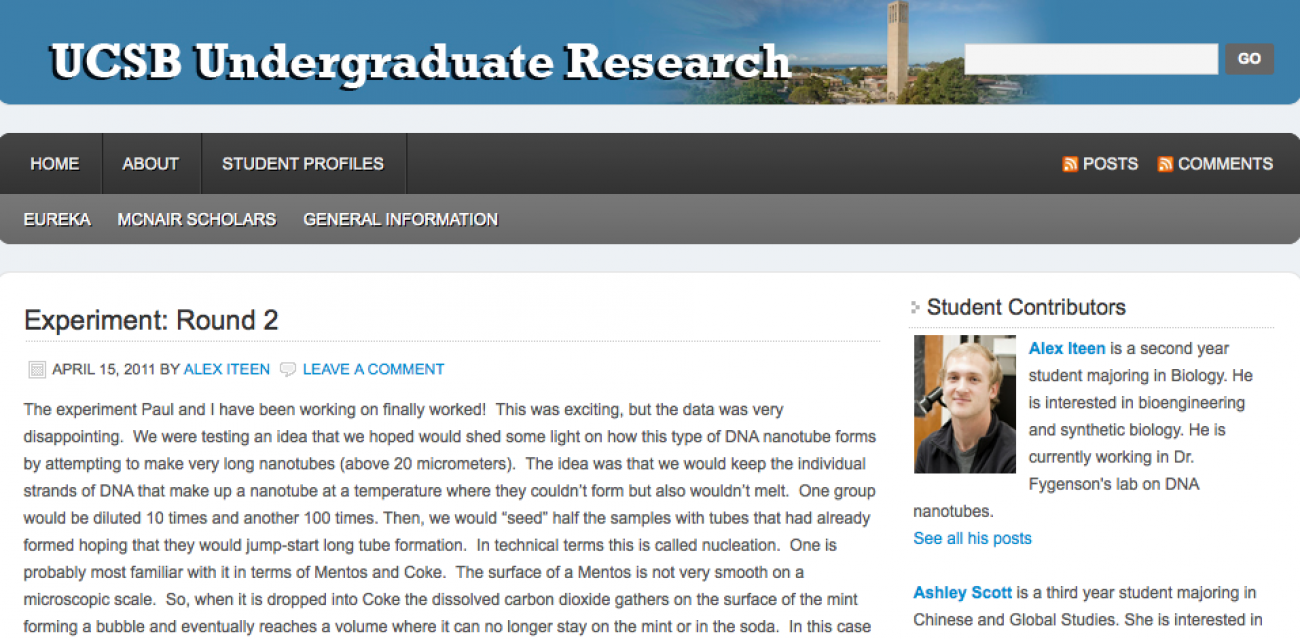The width and height of the screenshot is (1300, 639).
Task: Open Ashley Scott's name link in the sidebar
Action: 961,593
